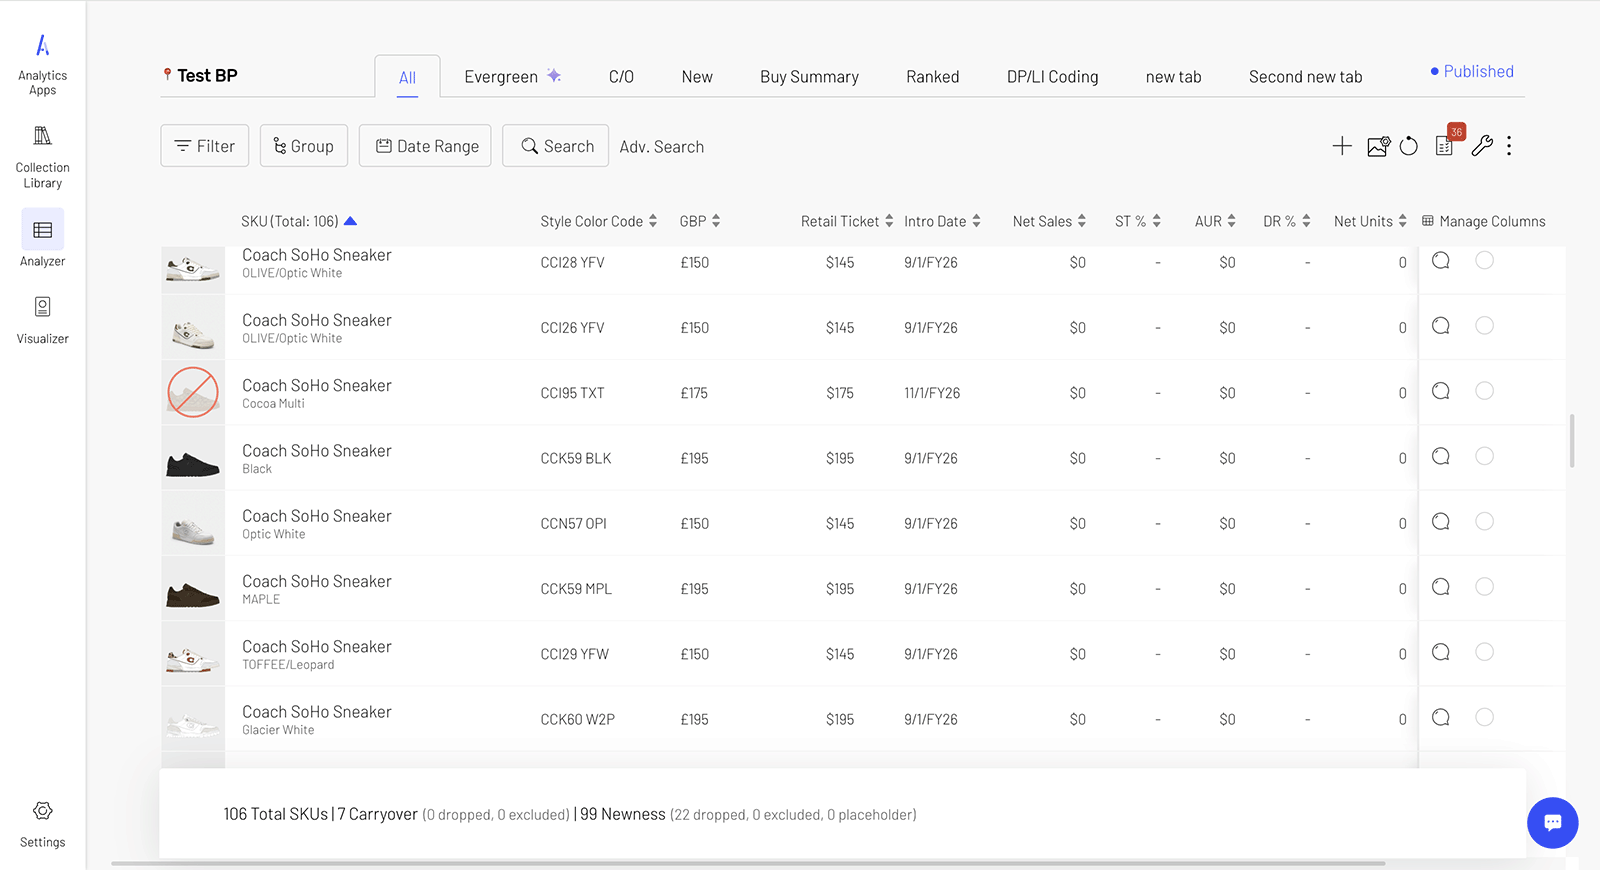Click the refresh circular arrow icon
Image resolution: width=1600 pixels, height=870 pixels.
(1409, 146)
